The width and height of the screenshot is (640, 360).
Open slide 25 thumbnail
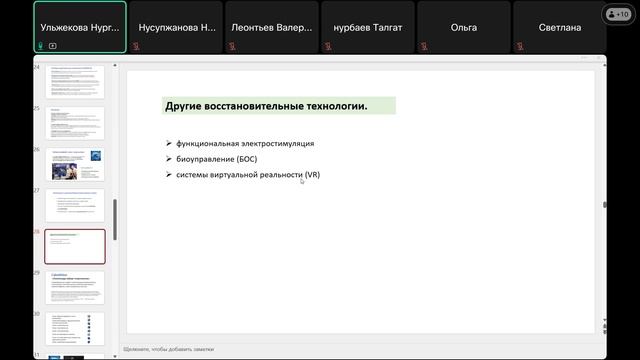coord(75,123)
